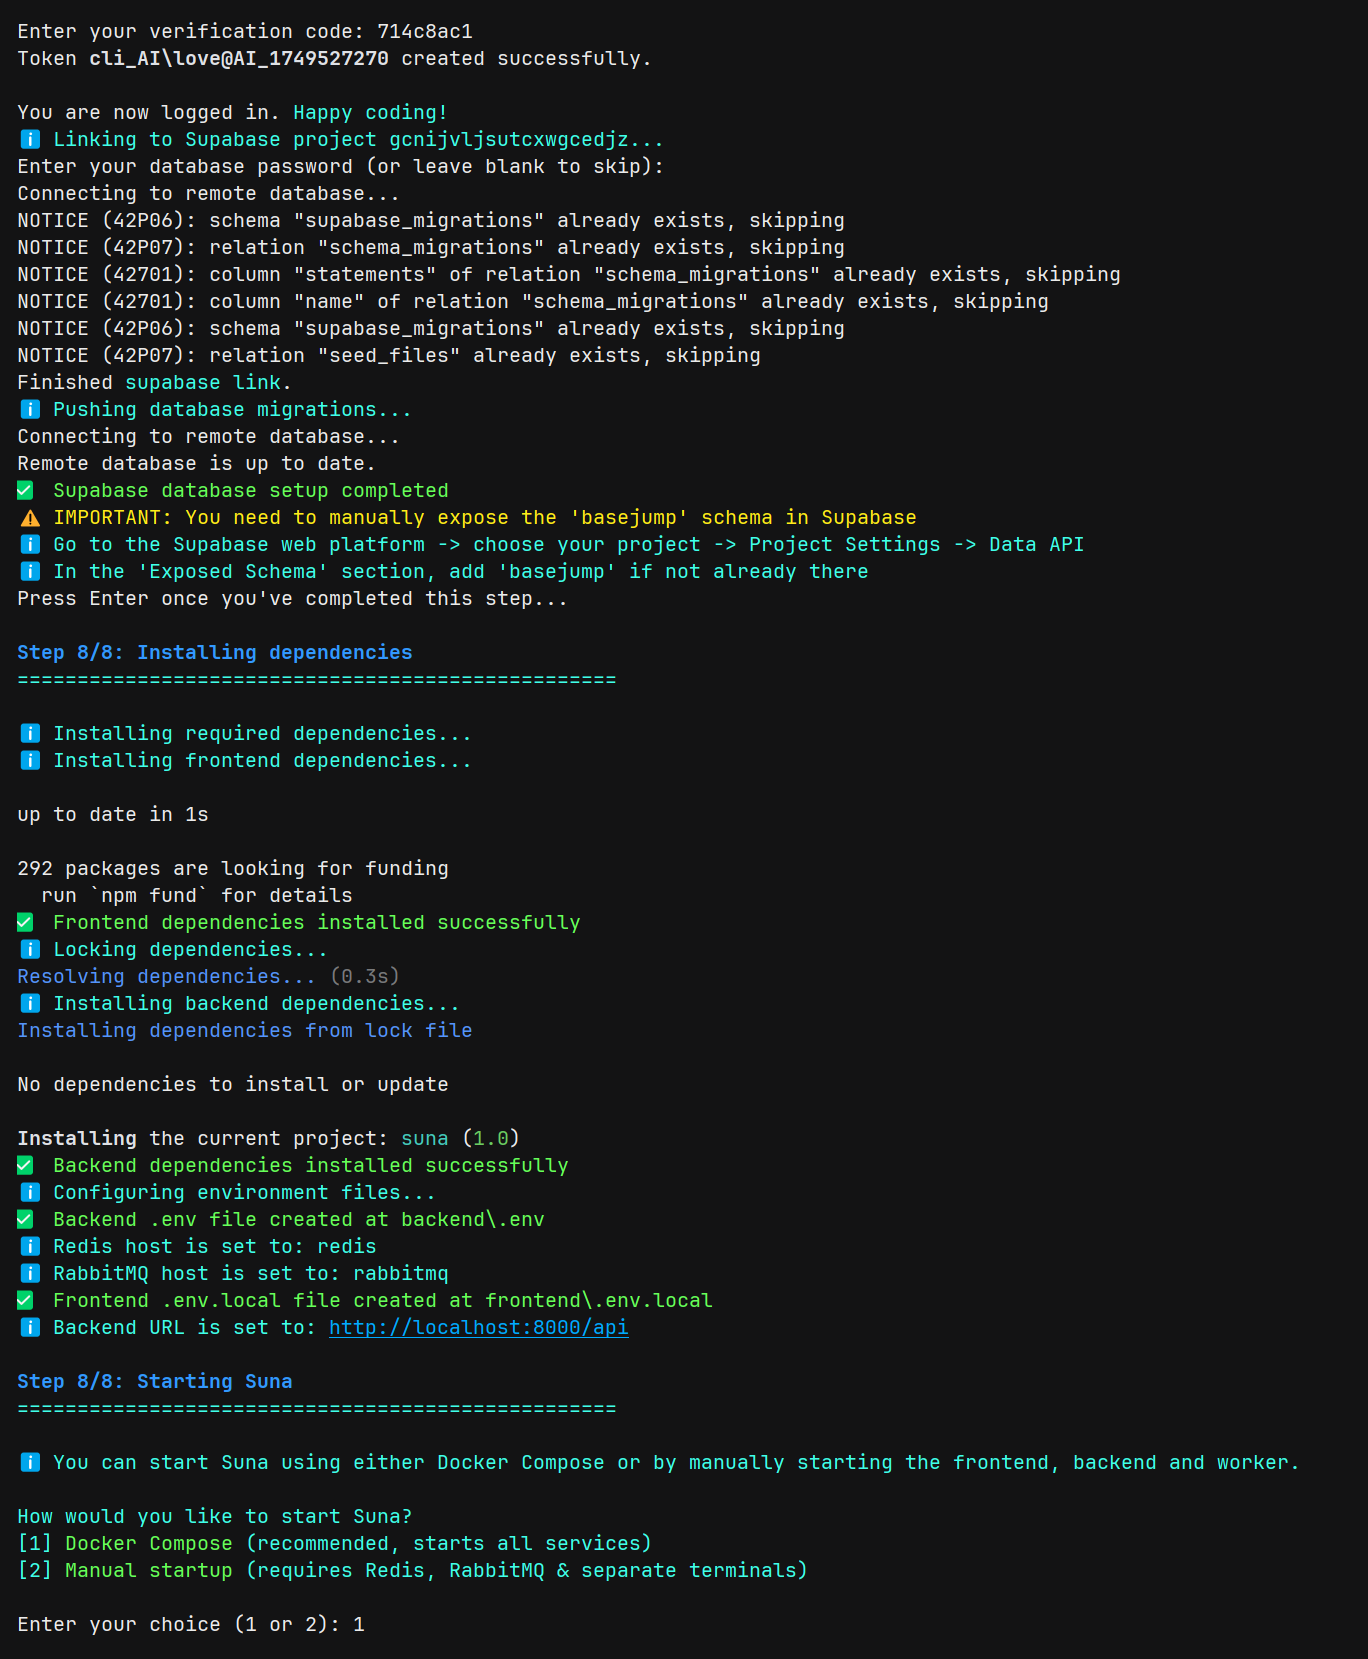Click the token name cli_AI\love@AI_1749527270
Screen dimensions: 1368x1659
(239, 58)
